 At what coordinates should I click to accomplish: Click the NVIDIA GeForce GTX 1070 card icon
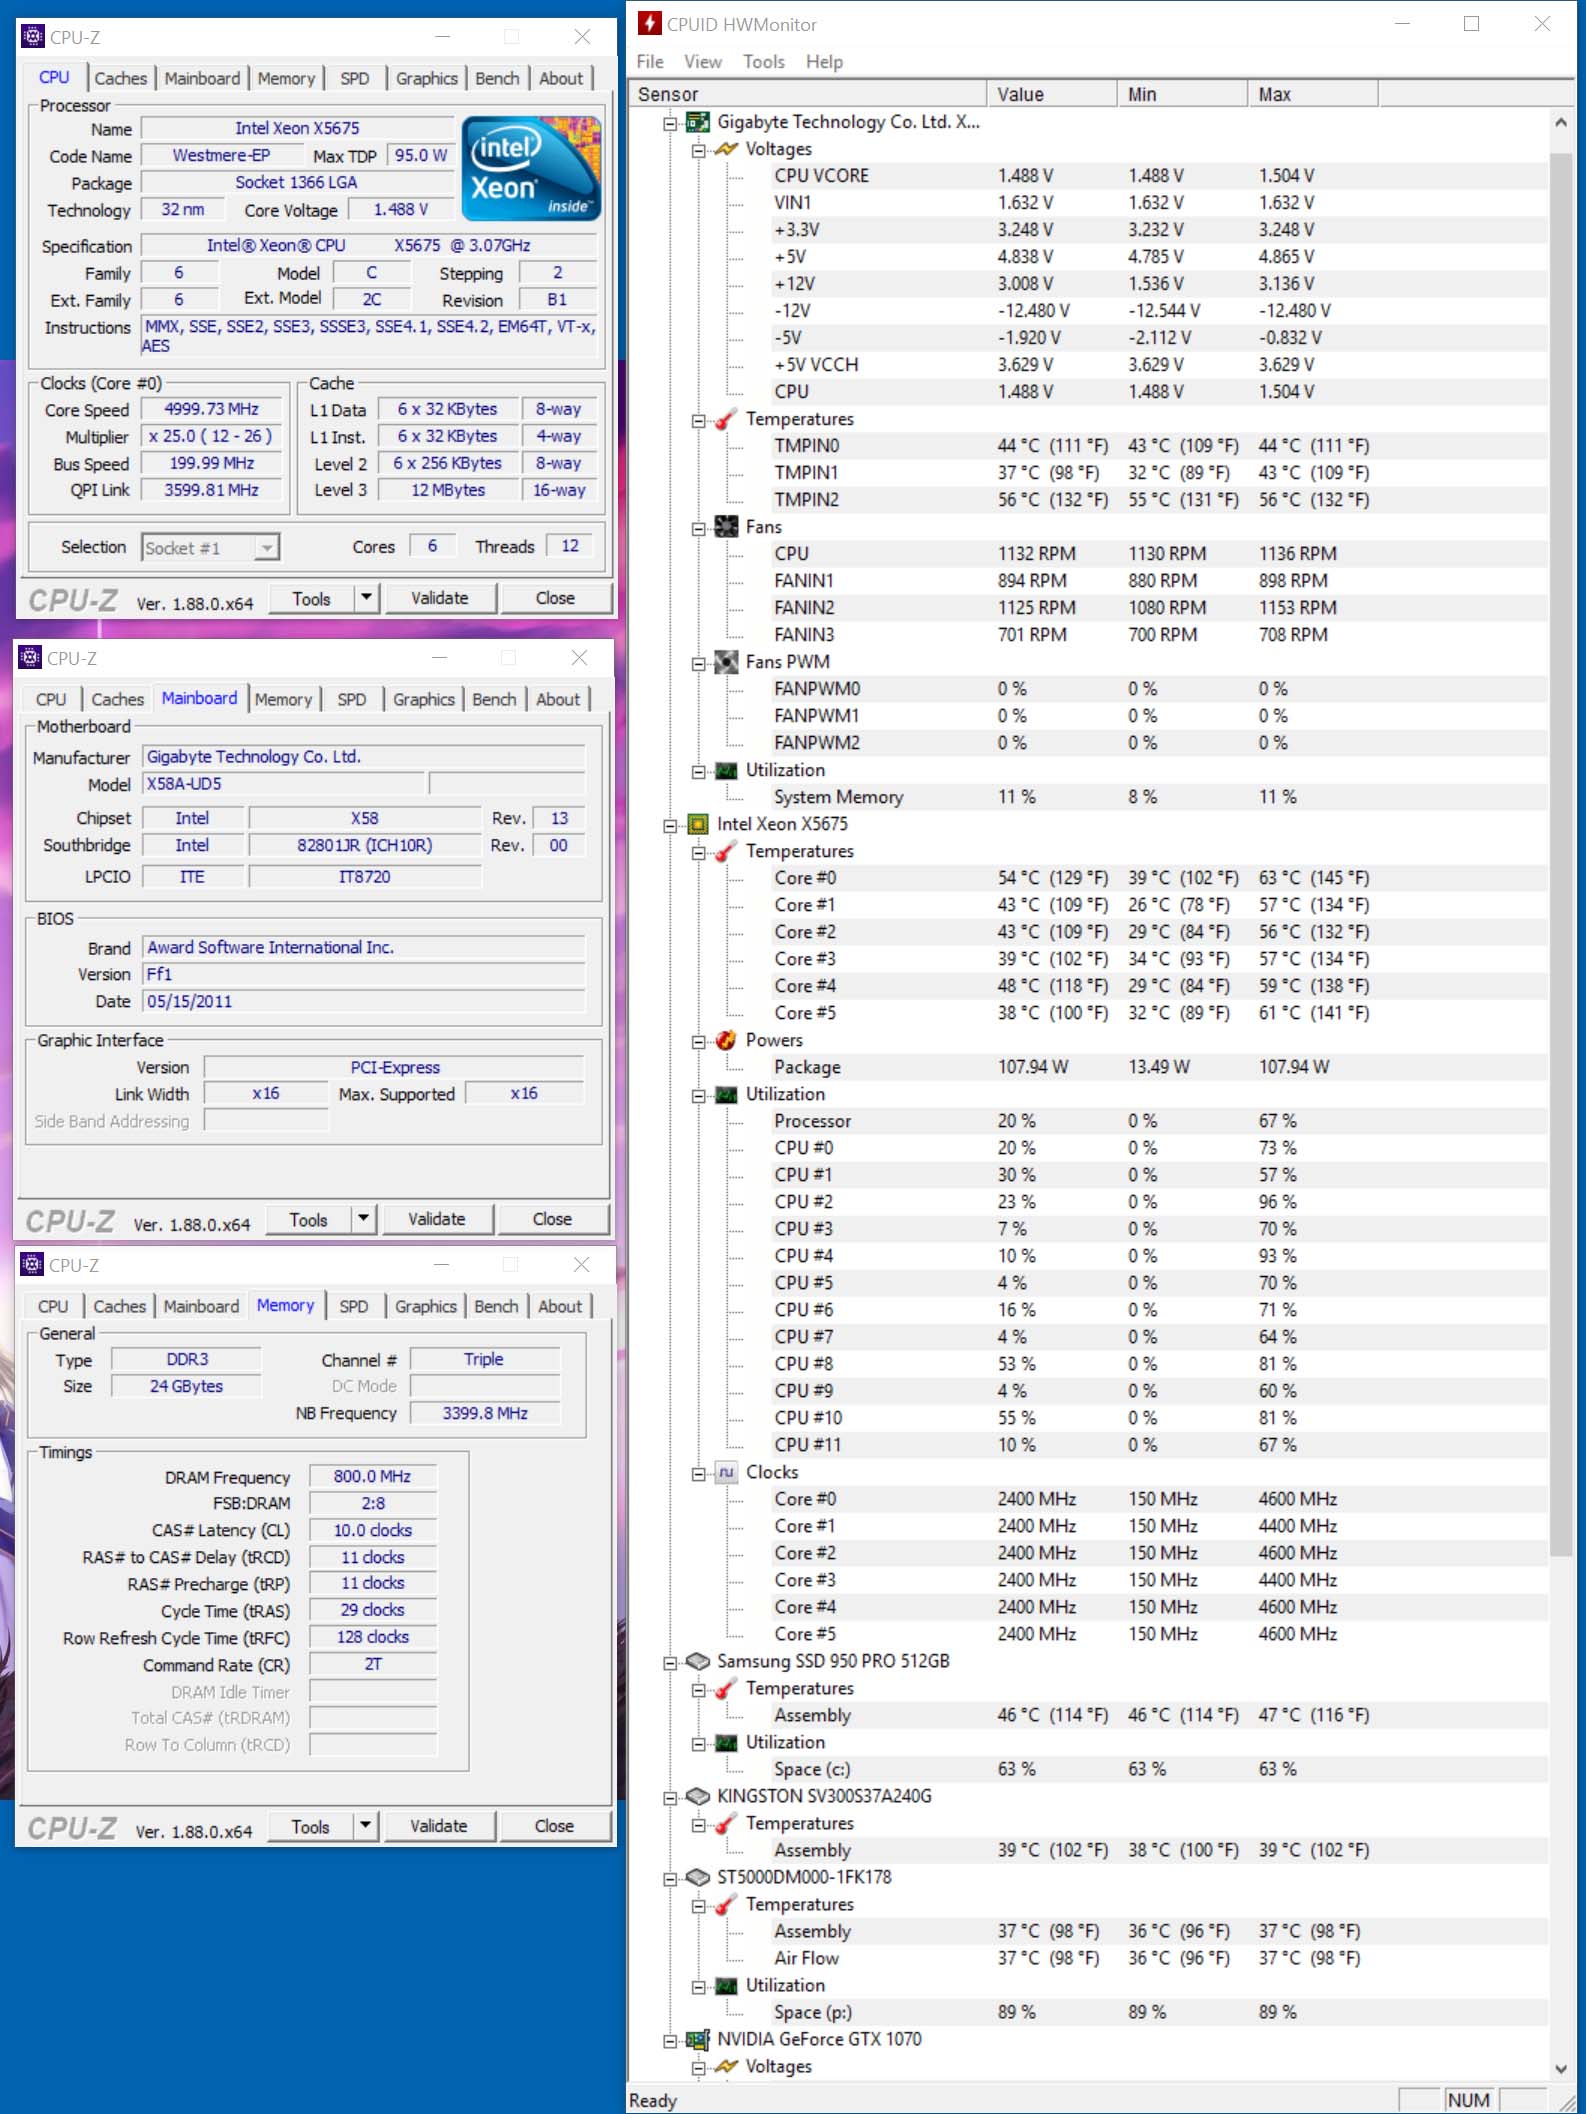point(698,2039)
